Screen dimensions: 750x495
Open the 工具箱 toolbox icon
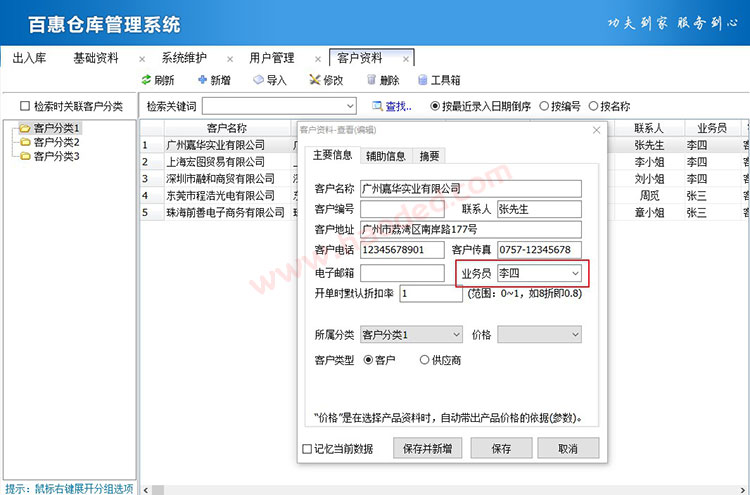(x=422, y=80)
